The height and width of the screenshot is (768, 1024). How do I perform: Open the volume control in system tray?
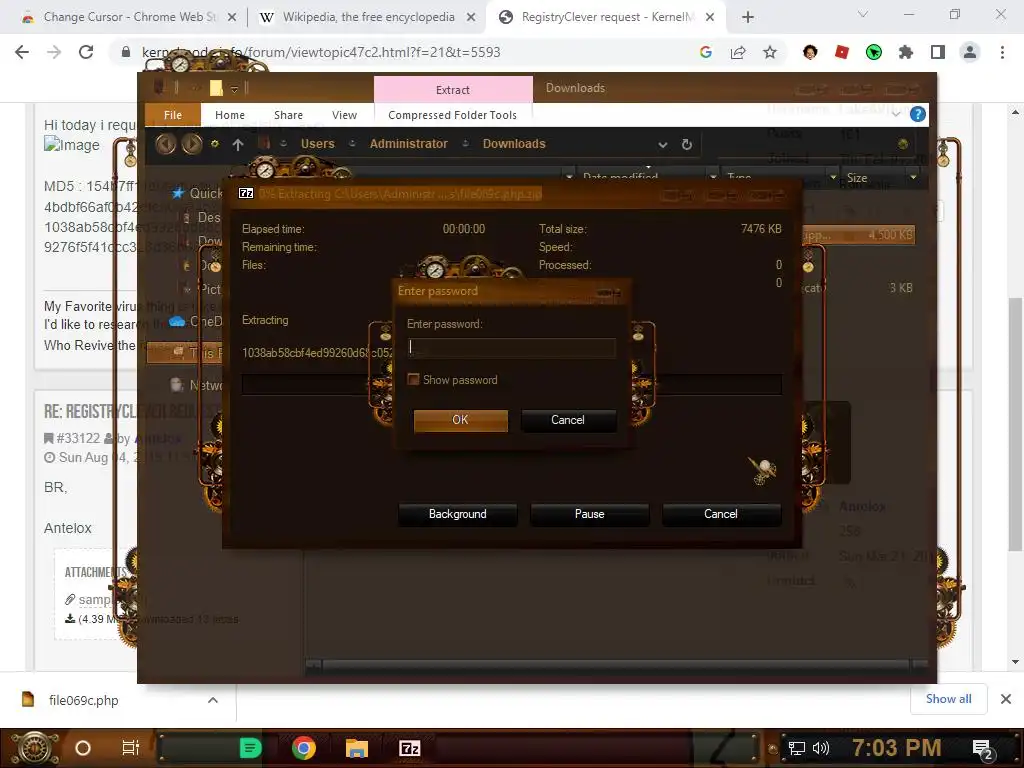821,748
